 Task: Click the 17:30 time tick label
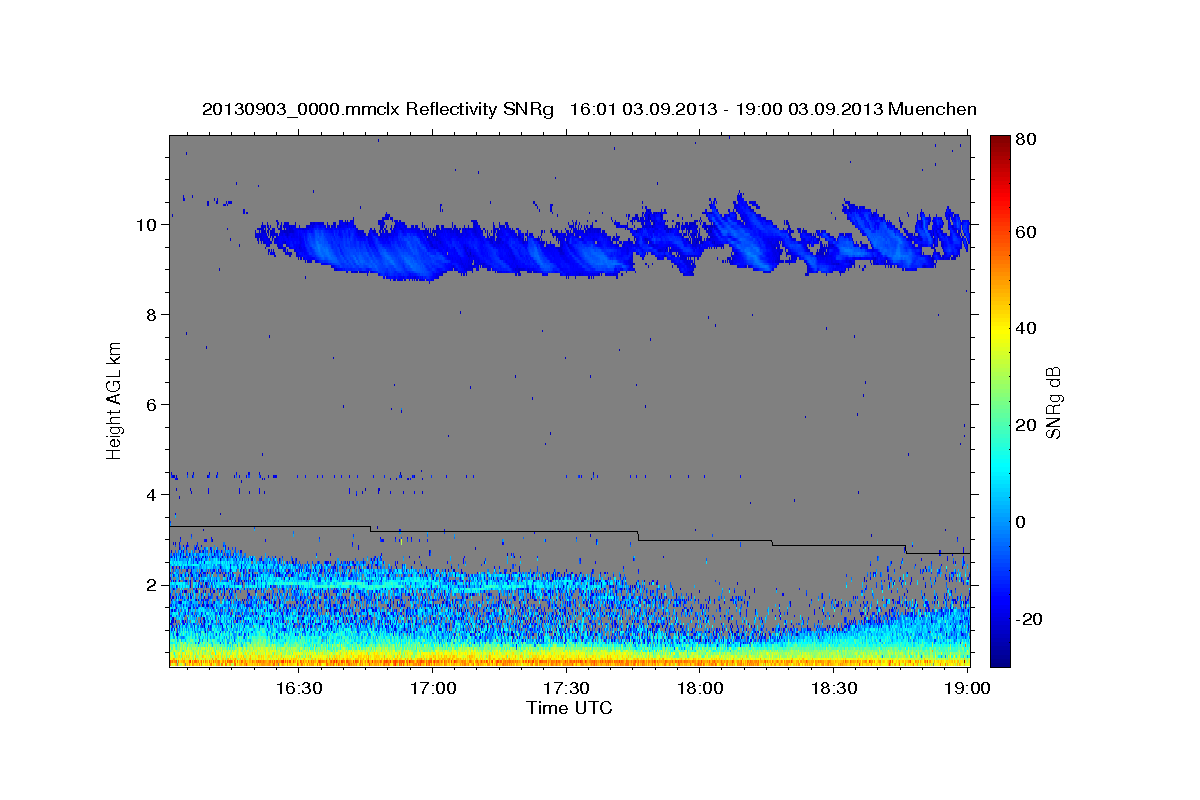(x=566, y=688)
